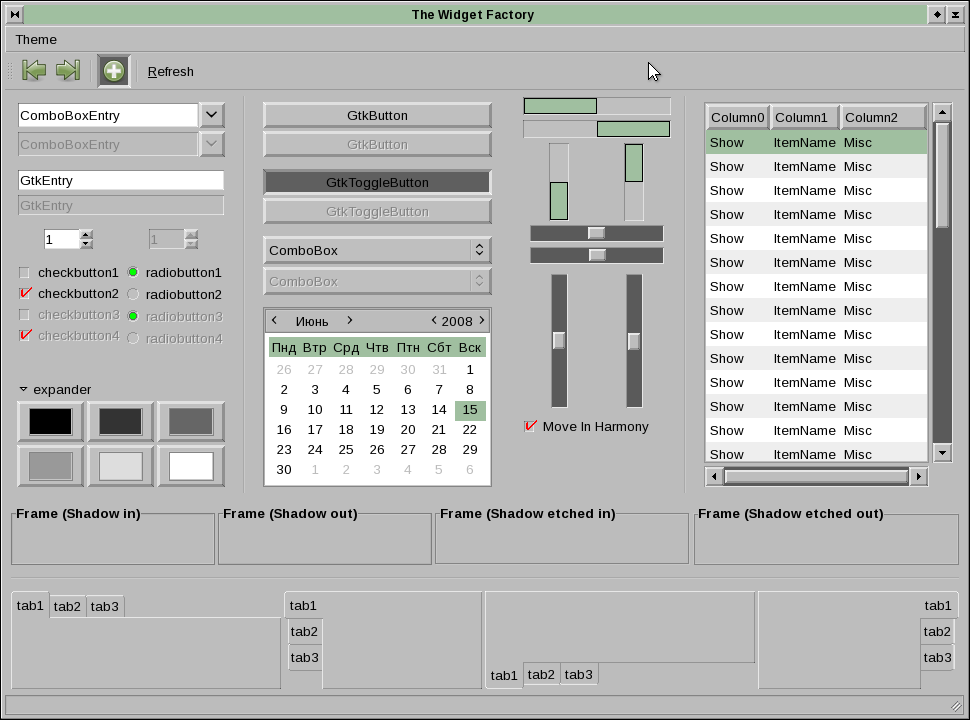Screen dimensions: 970x720
Task: Select day 22 in the calendar
Action: tap(470, 429)
